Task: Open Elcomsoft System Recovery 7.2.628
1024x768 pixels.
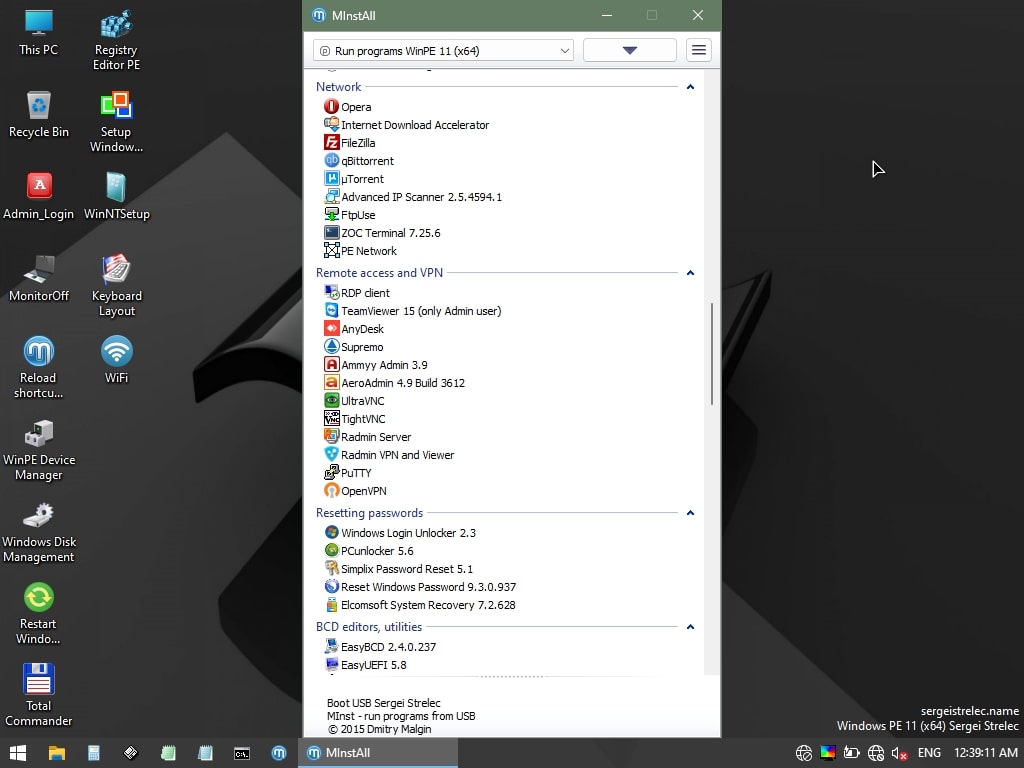Action: (420, 605)
